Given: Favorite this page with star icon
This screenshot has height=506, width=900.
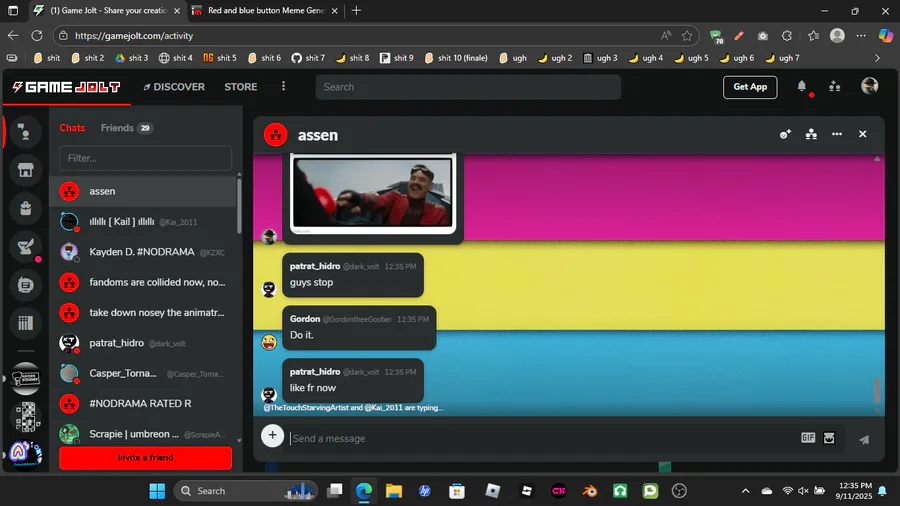Looking at the screenshot, I should 687,36.
